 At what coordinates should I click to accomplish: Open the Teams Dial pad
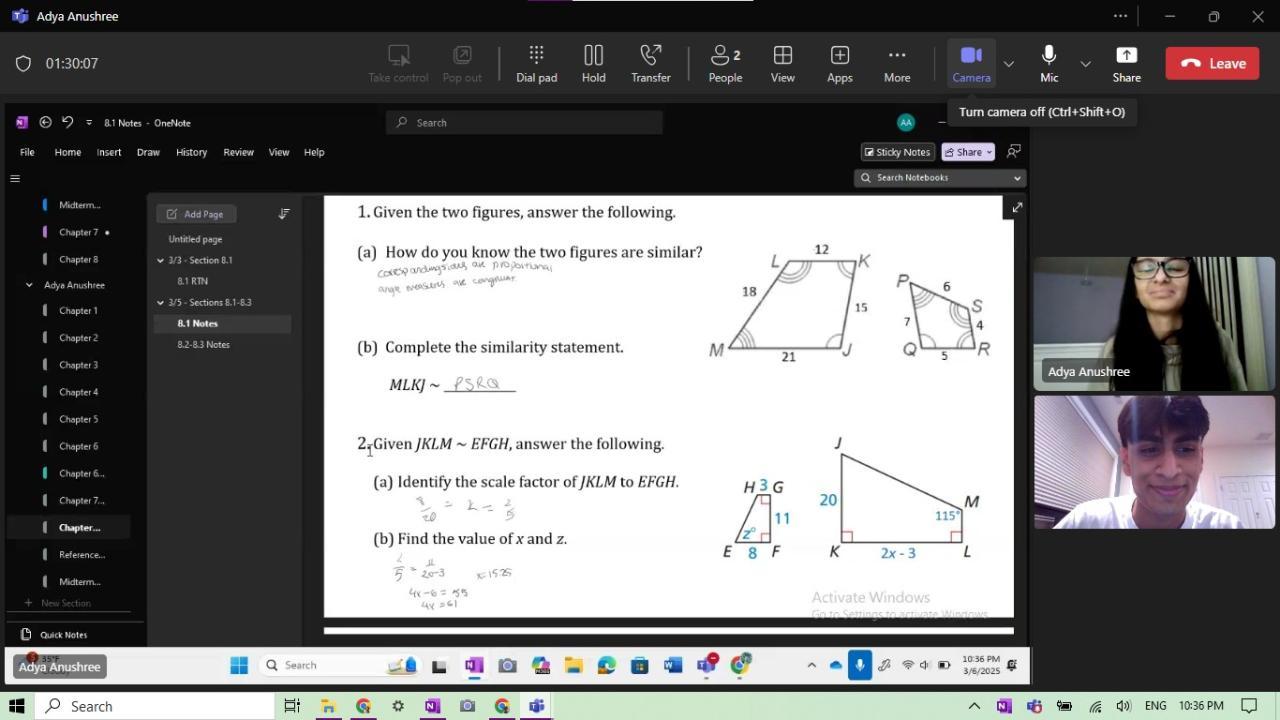tap(536, 63)
